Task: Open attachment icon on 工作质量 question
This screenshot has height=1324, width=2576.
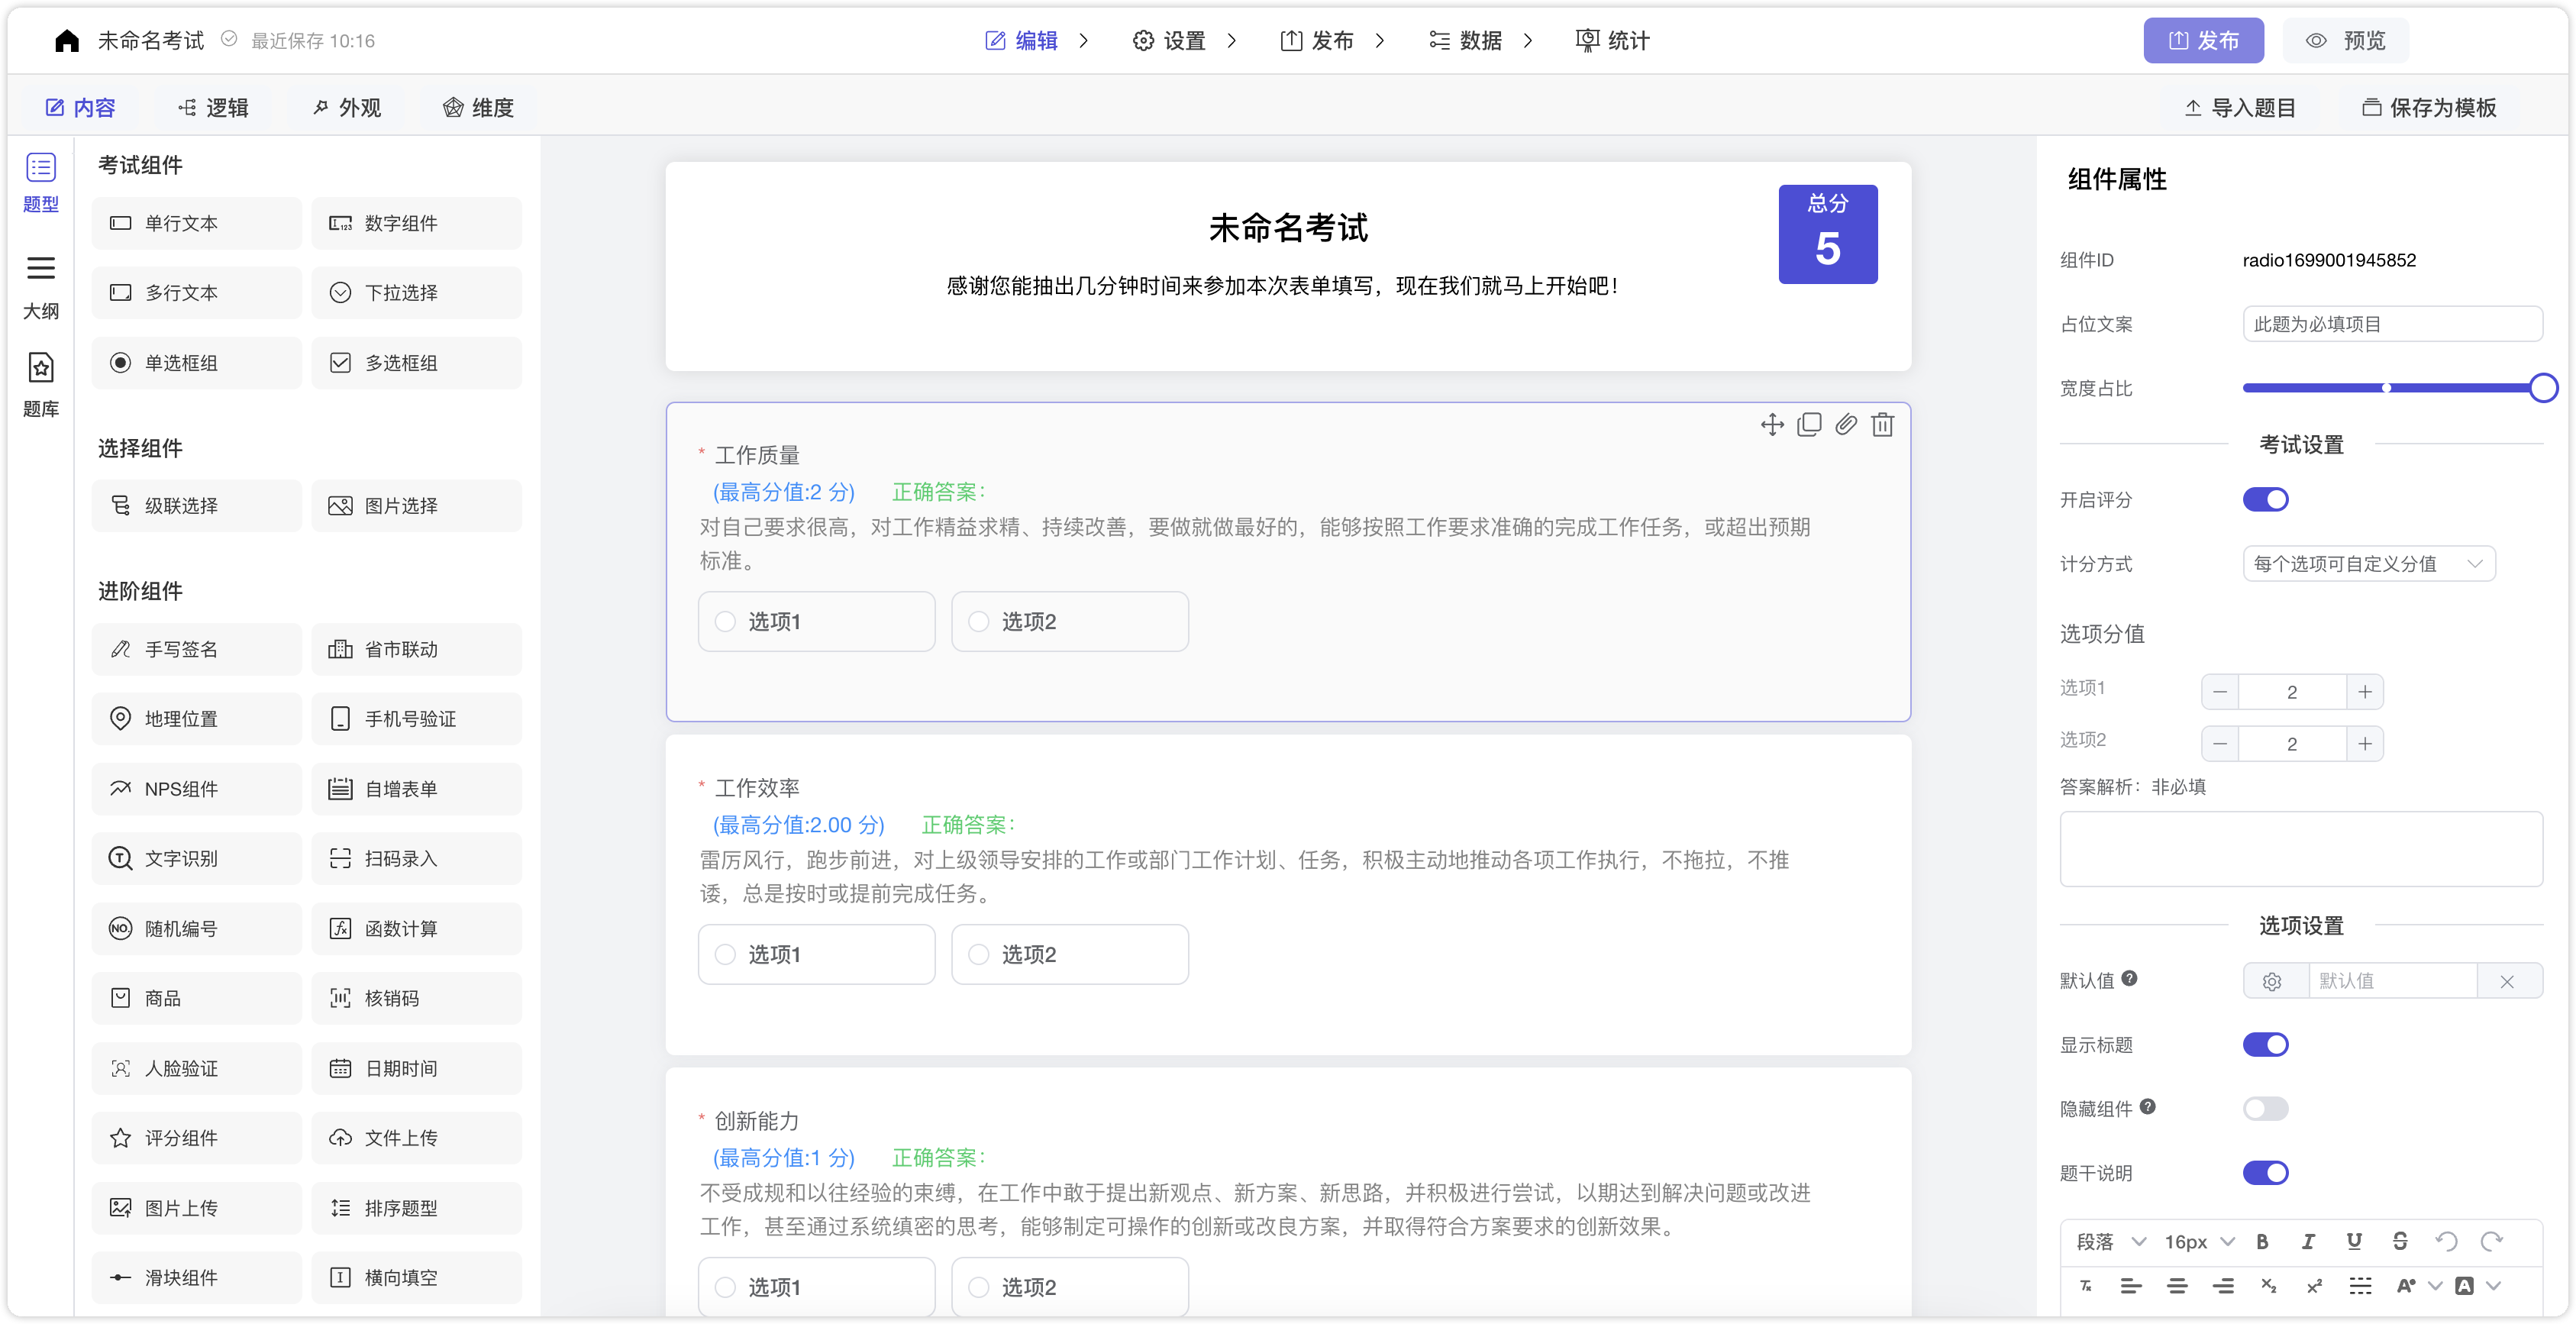Action: click(x=1846, y=424)
